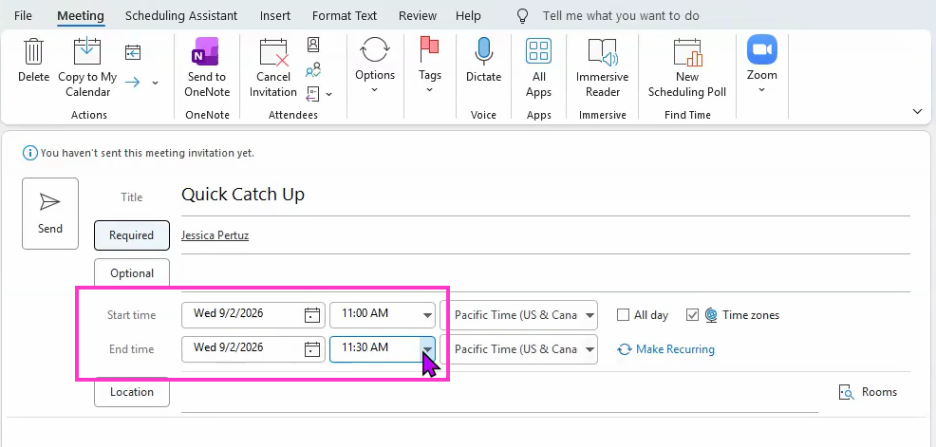Open All Apps grid icon
Viewport: 936px width, 447px height.
[538, 51]
